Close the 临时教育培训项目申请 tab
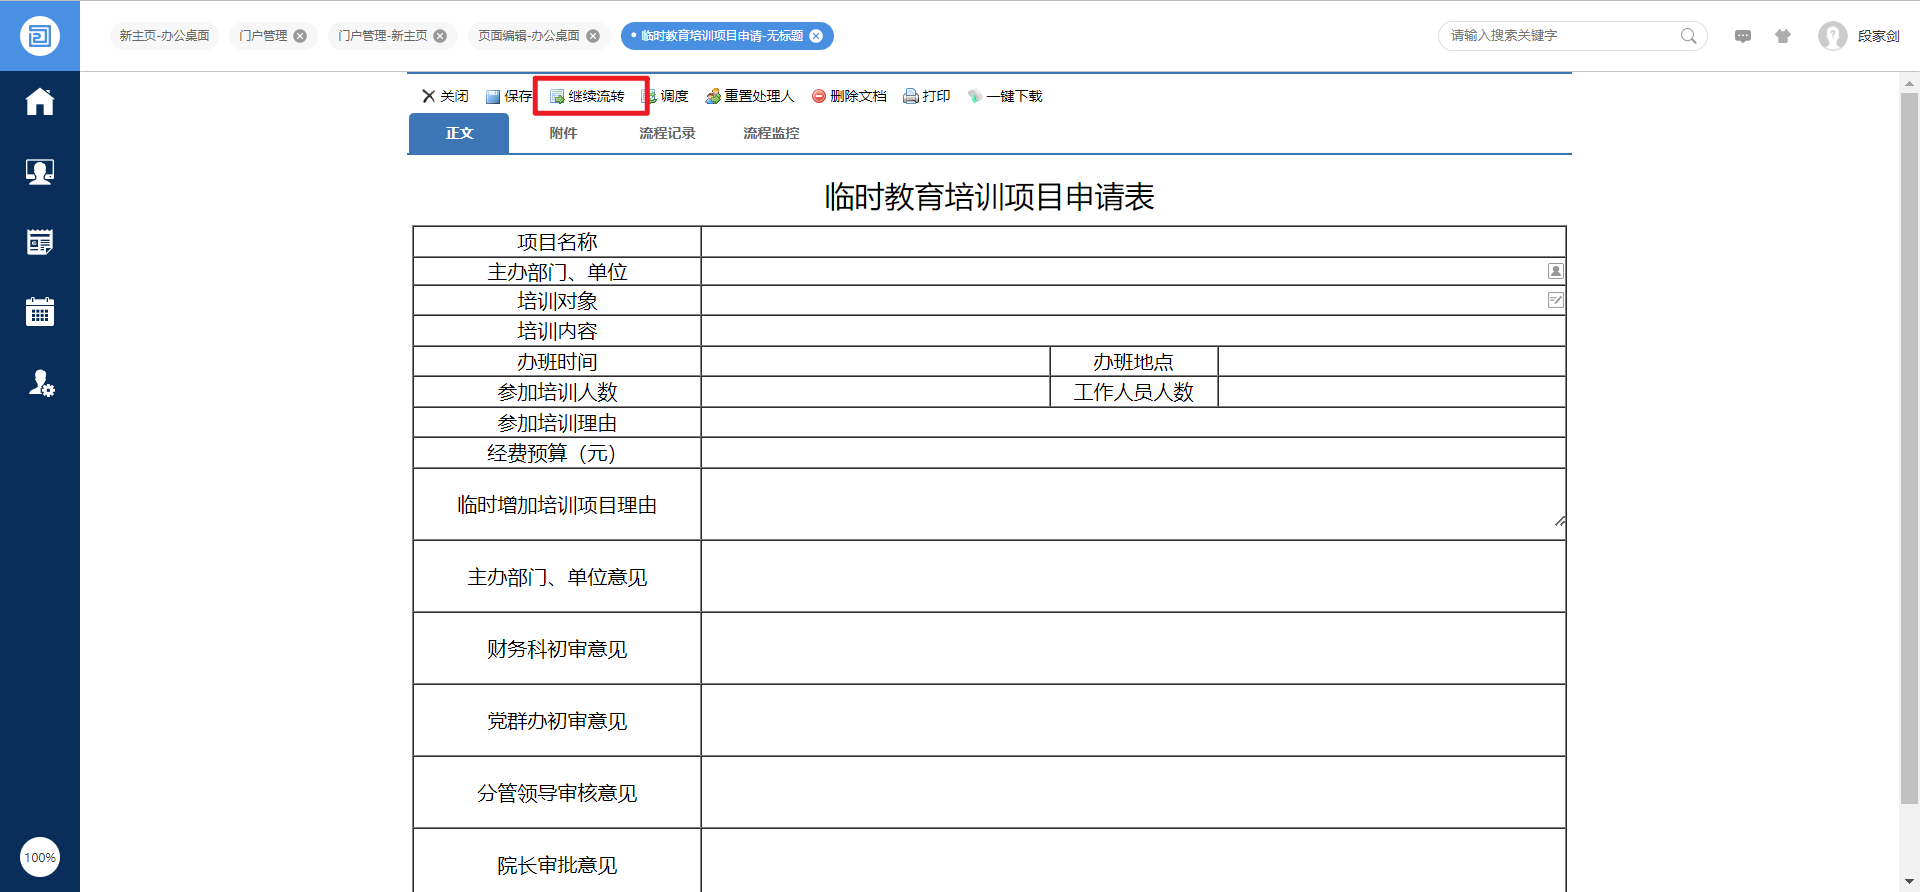Screen dimensions: 1920x892 tap(816, 36)
